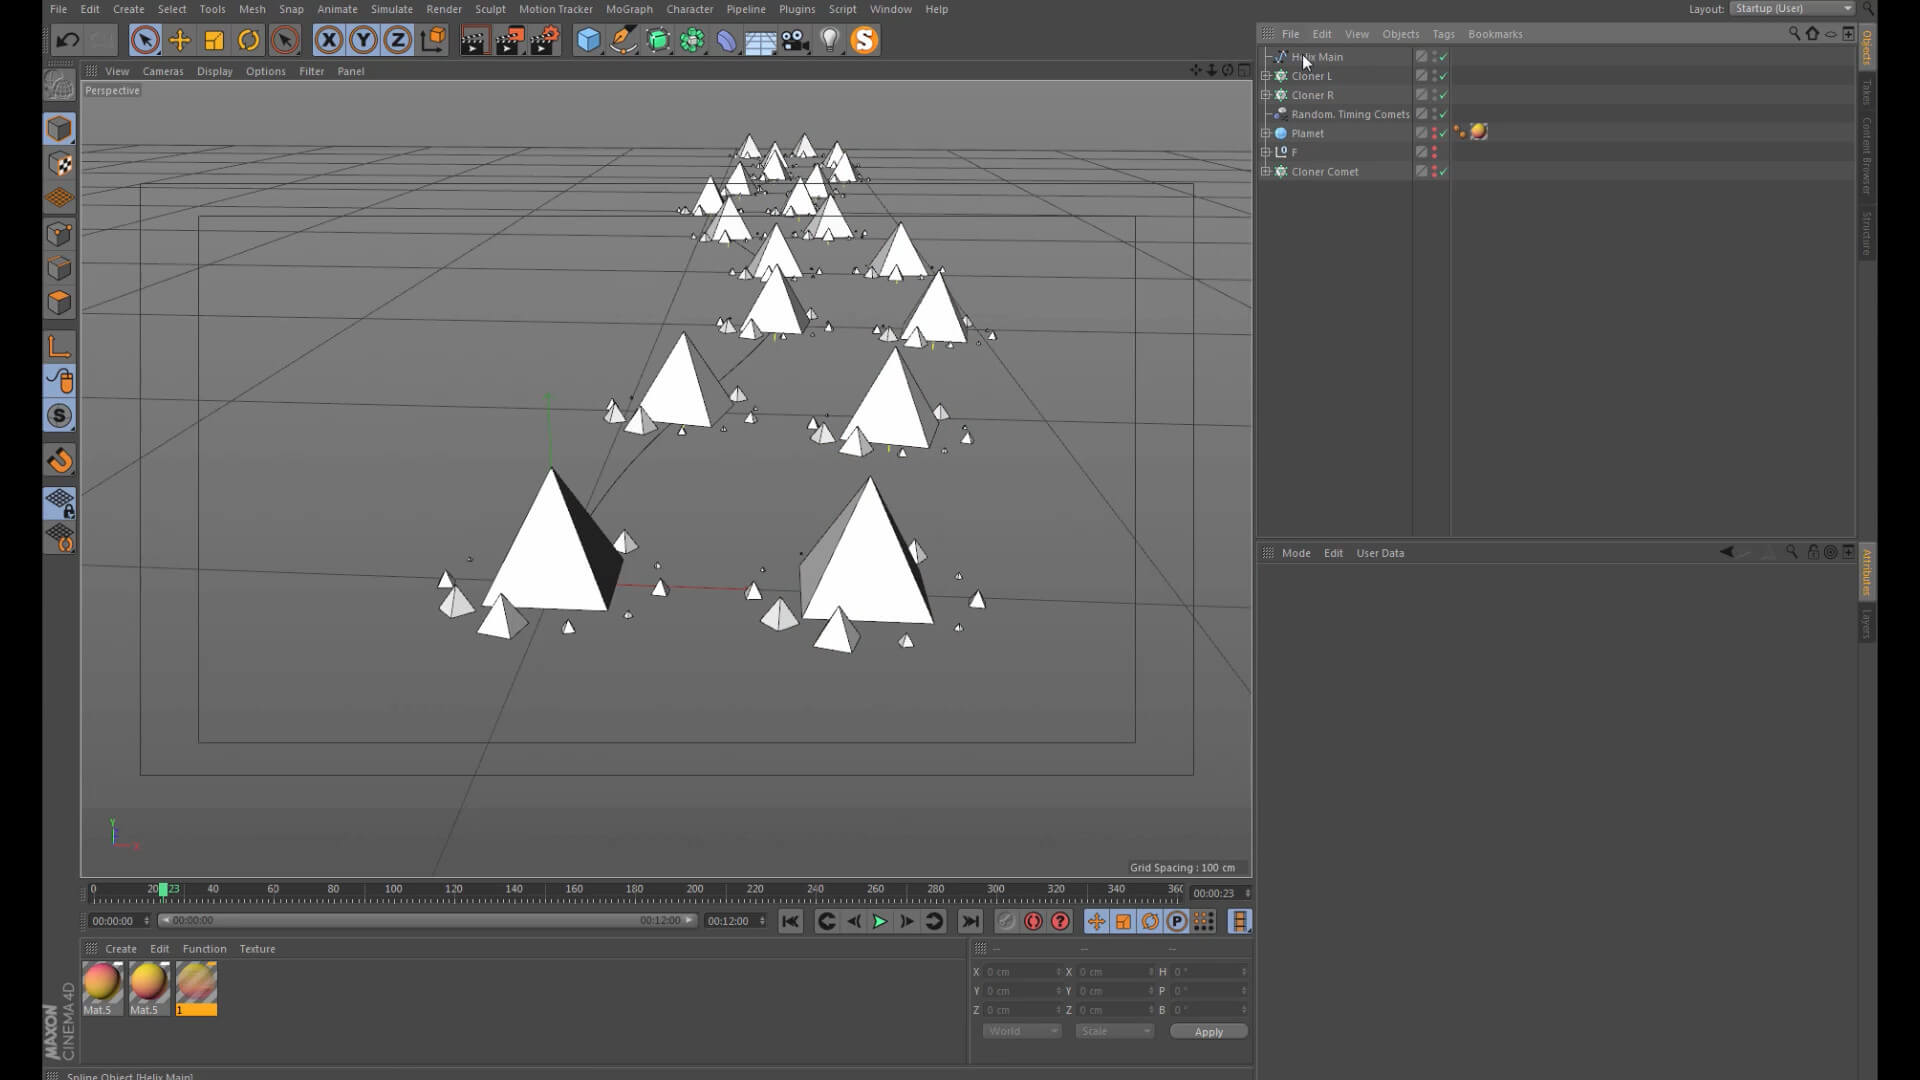Expand the Cloner R object tree

[1266, 95]
